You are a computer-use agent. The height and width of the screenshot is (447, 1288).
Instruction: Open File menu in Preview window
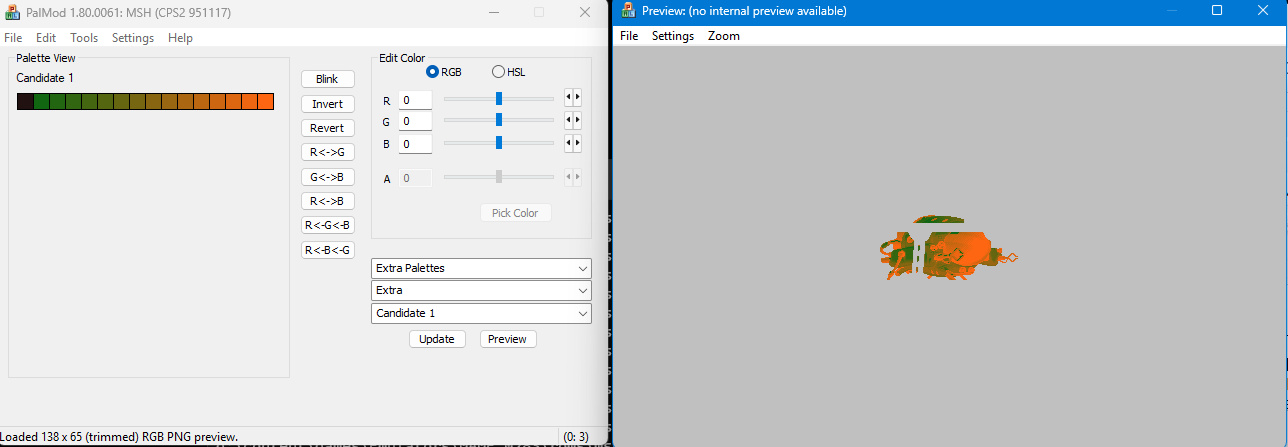pos(629,36)
